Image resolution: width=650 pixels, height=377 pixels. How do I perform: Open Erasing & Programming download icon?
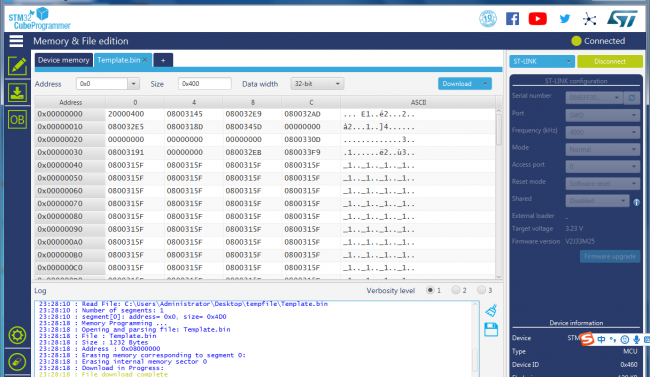[x=17, y=92]
